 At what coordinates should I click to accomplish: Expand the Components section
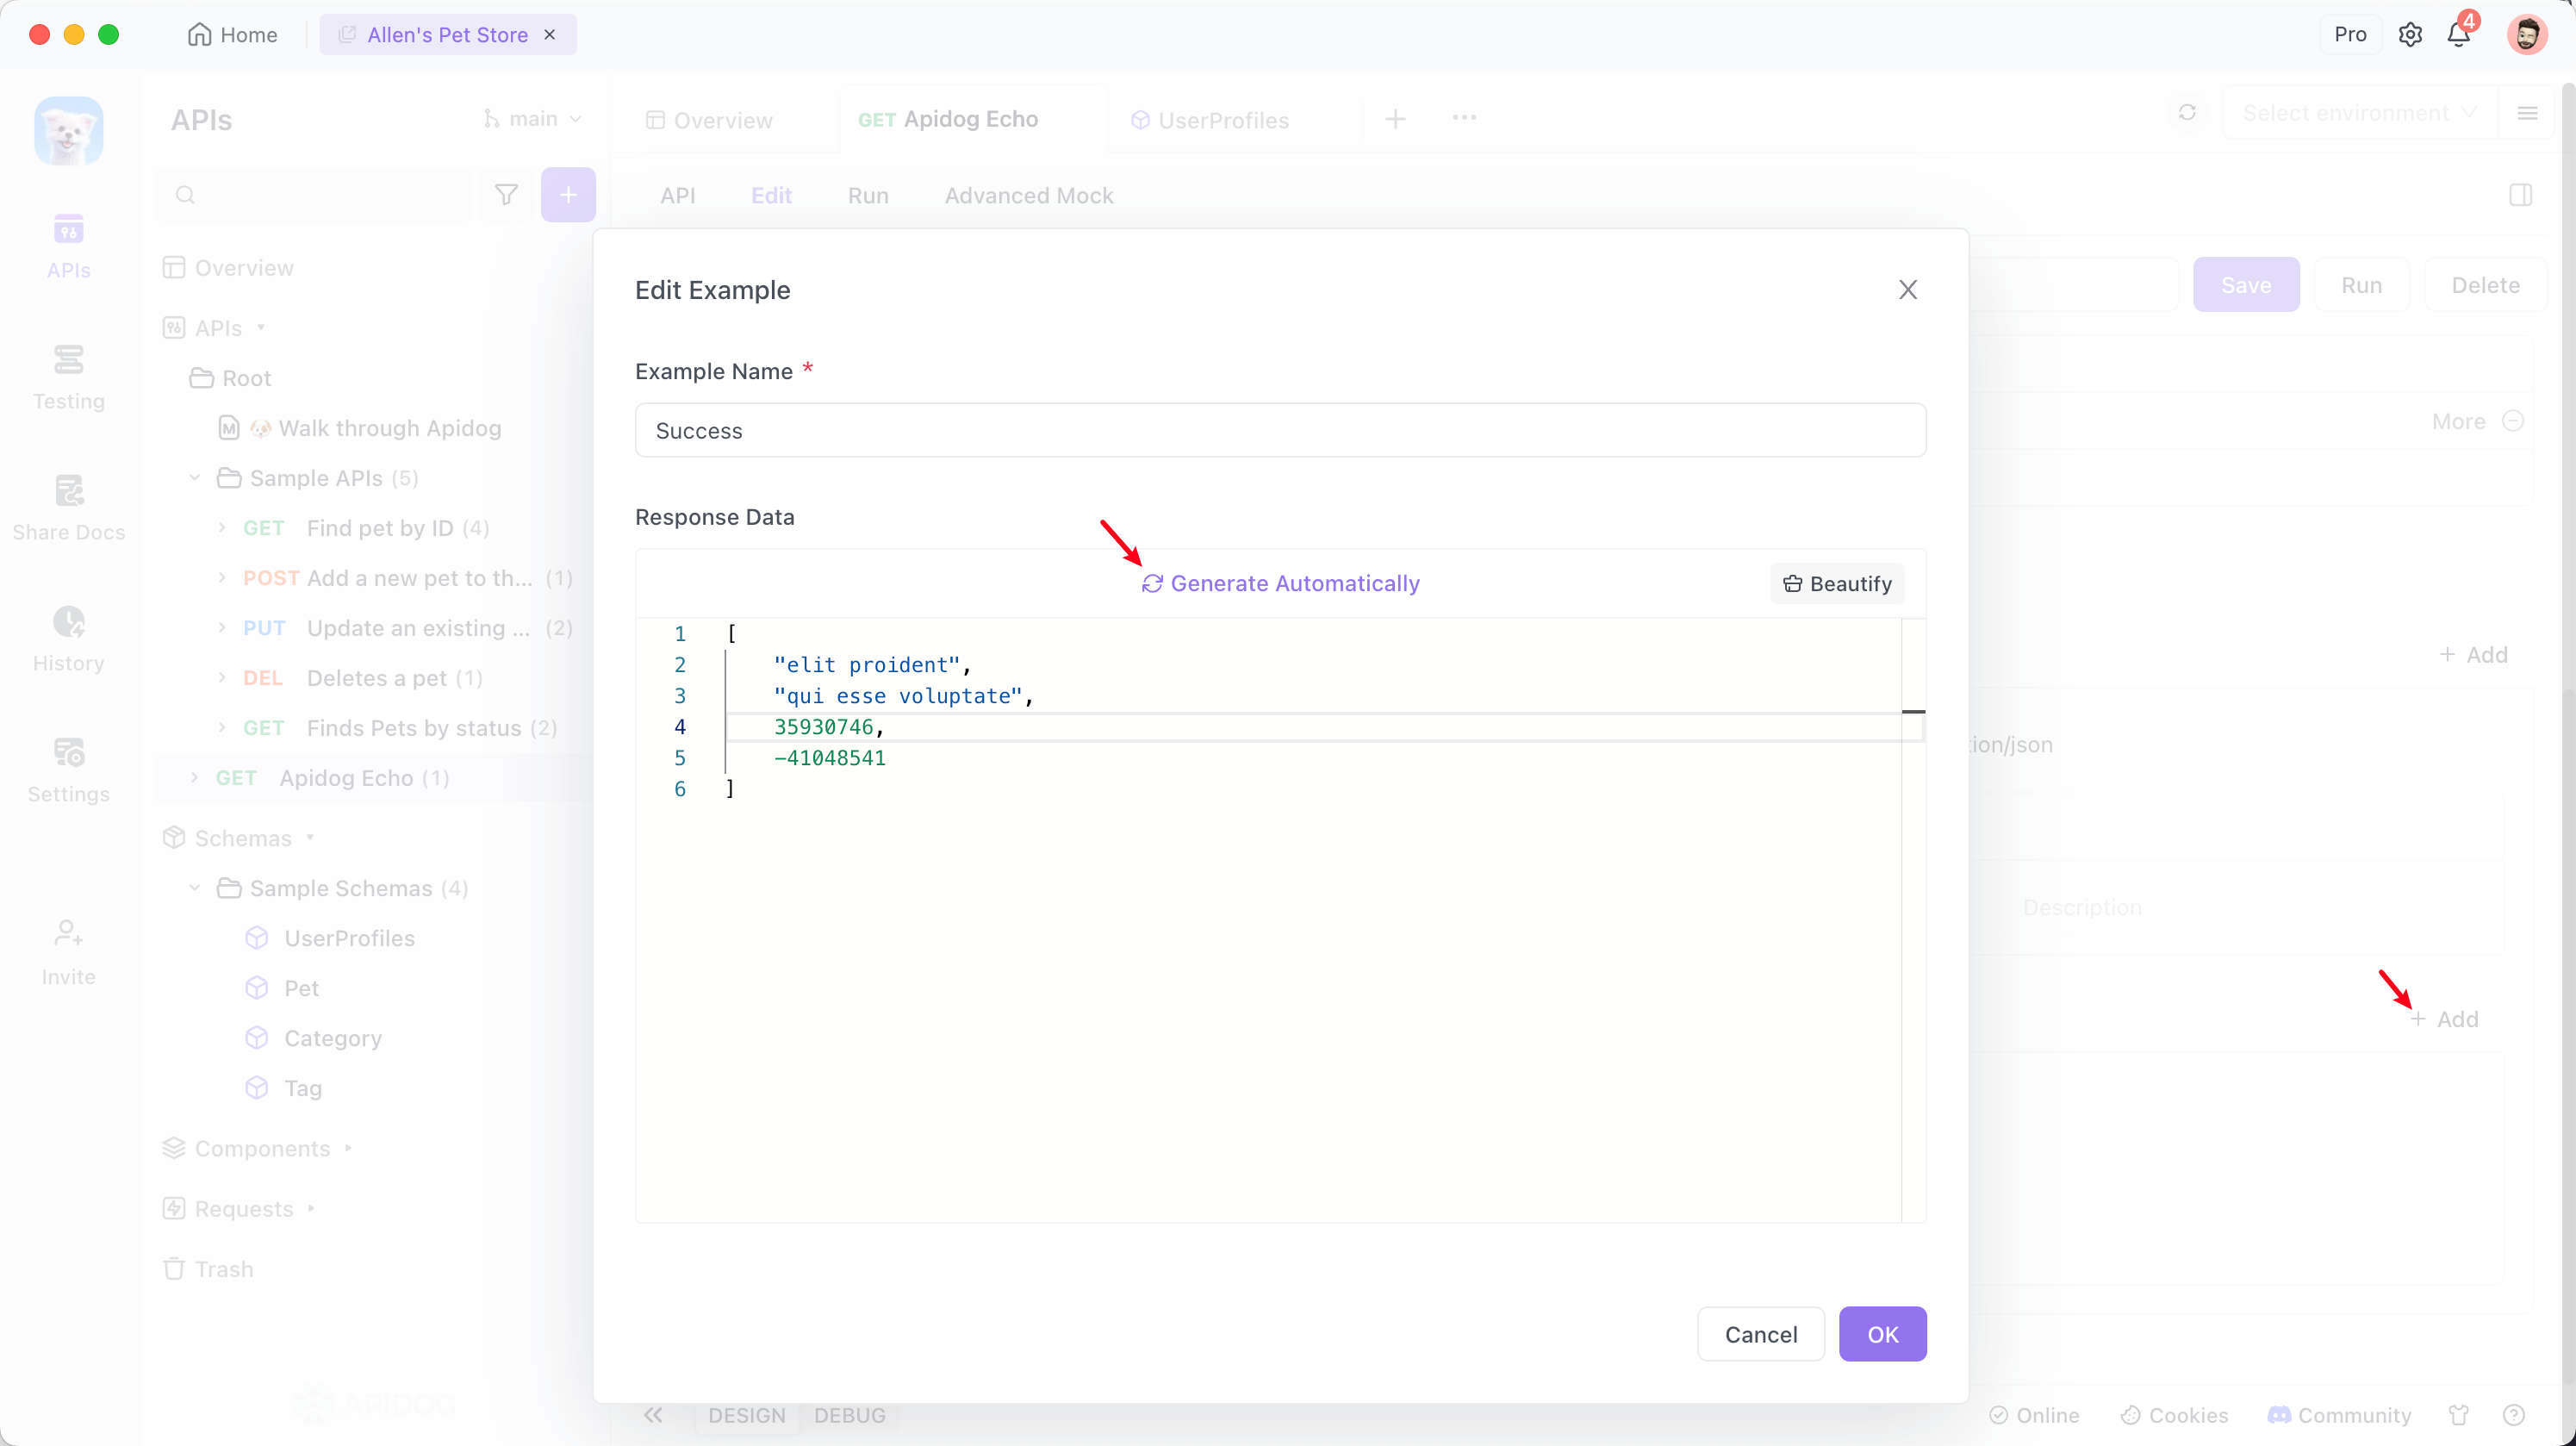(348, 1148)
